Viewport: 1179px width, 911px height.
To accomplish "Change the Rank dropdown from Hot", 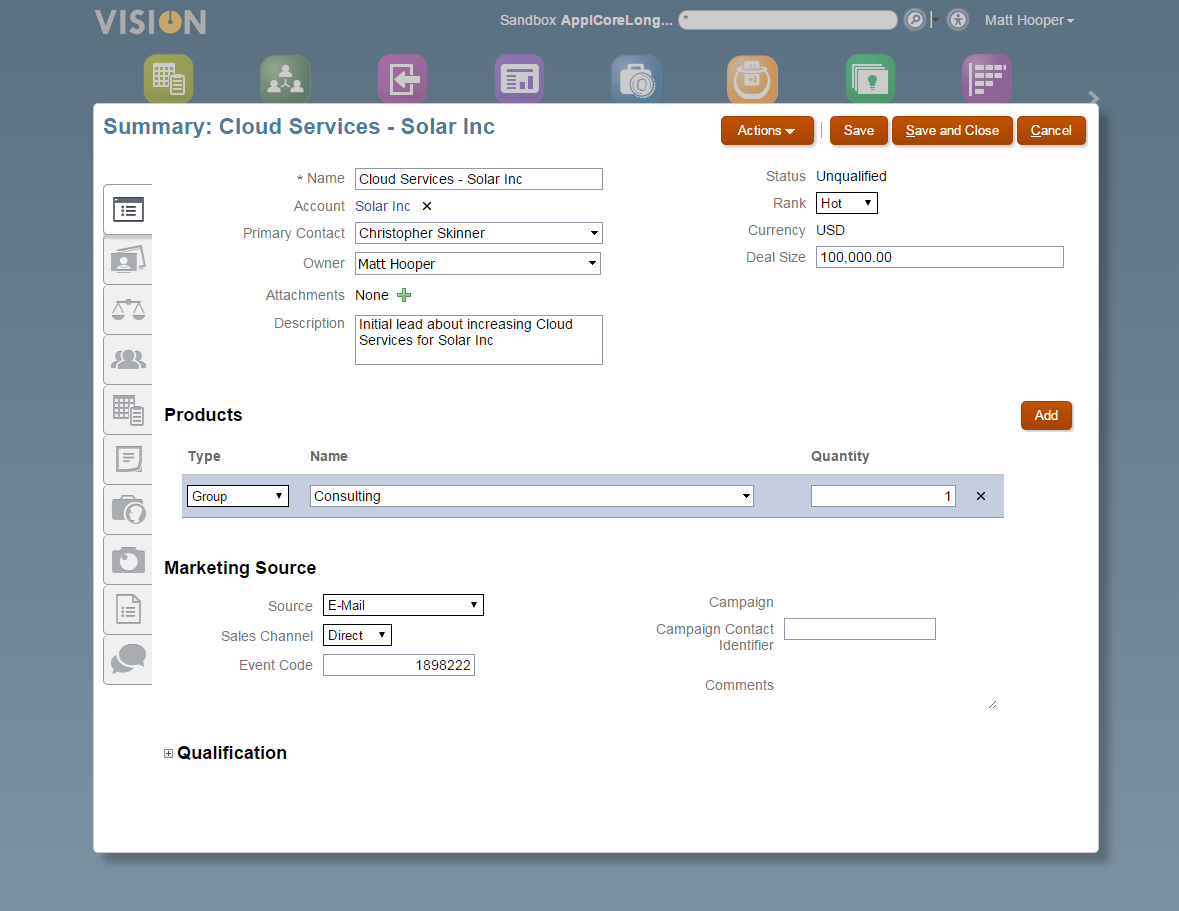I will 847,203.
